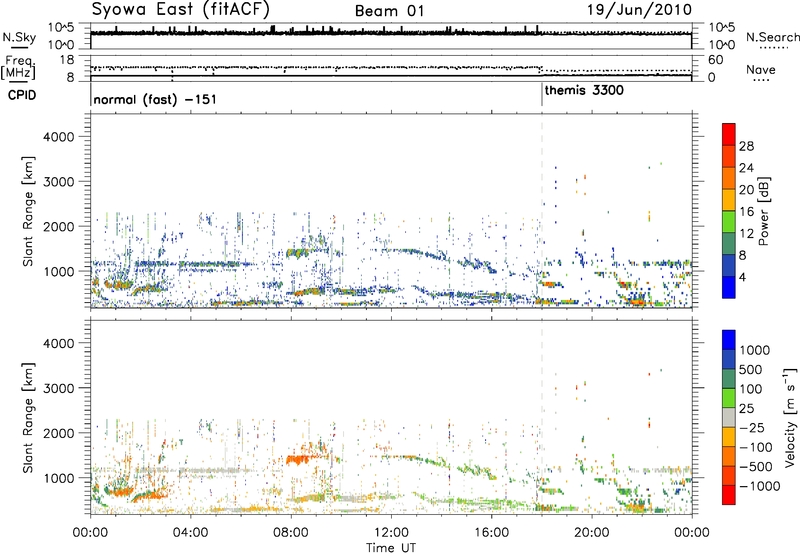Click the 'N.Sky' legend label
Screen dimensions: 800x554
[19, 37]
